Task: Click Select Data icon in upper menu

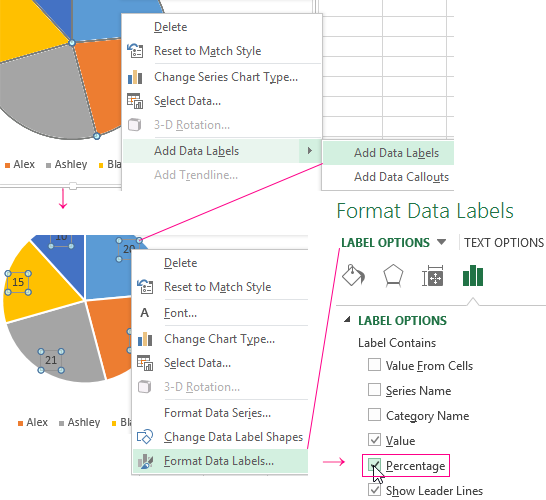Action: tap(135, 101)
